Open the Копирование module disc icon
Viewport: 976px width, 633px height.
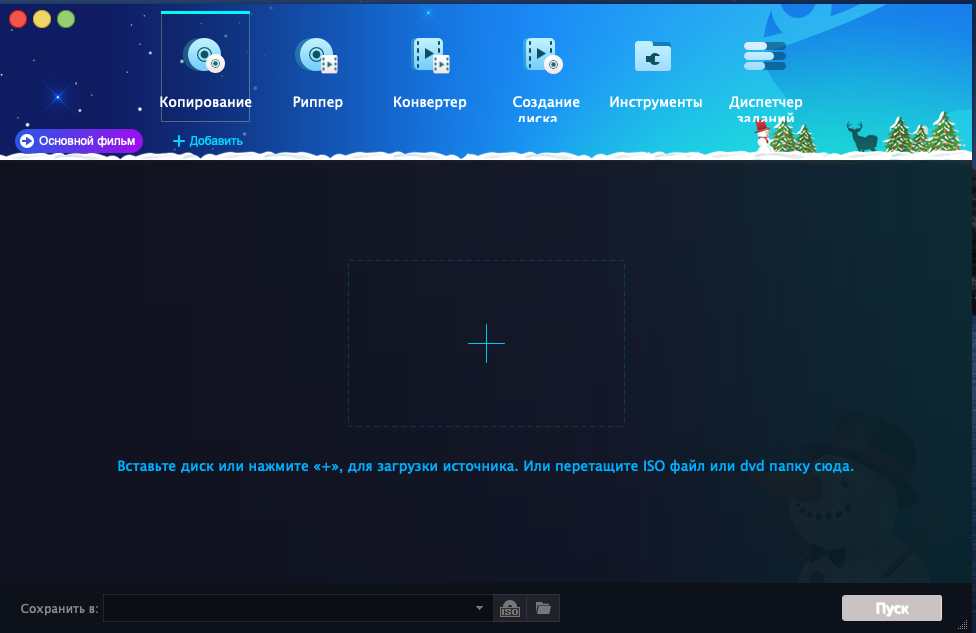coord(204,56)
